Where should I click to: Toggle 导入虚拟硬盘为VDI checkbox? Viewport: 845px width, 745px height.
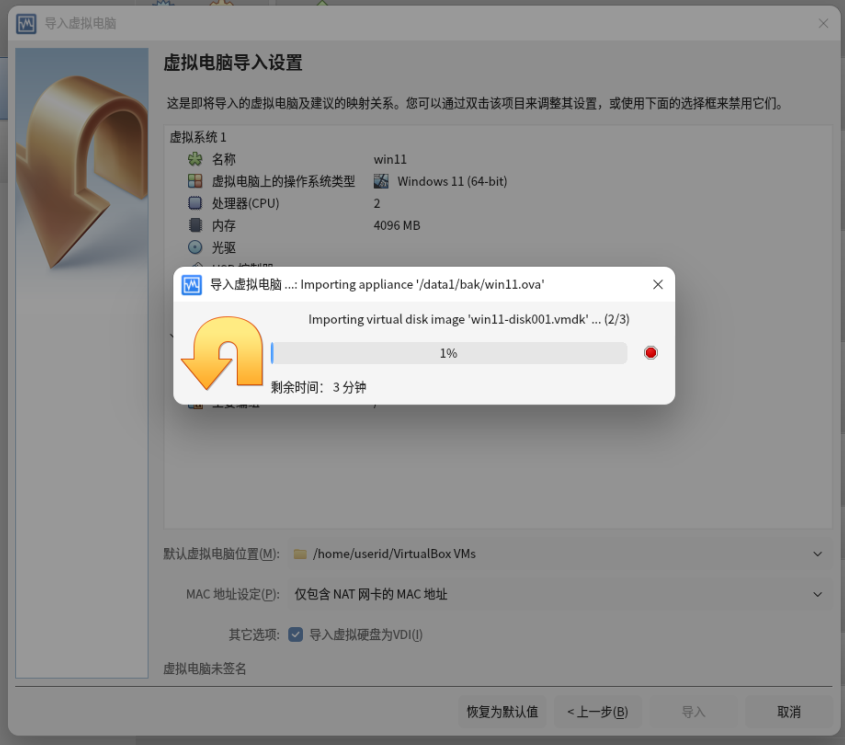tap(295, 634)
